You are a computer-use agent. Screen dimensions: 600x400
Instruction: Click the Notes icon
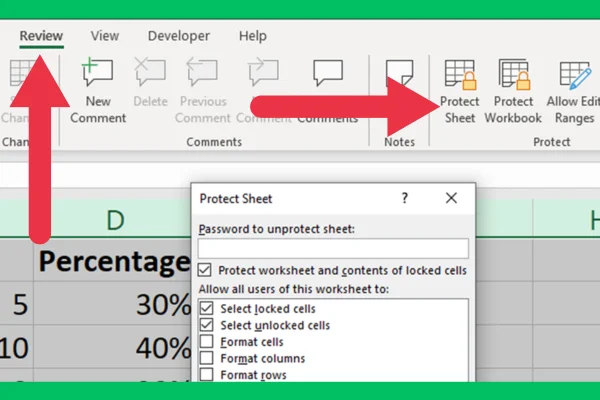(x=399, y=72)
